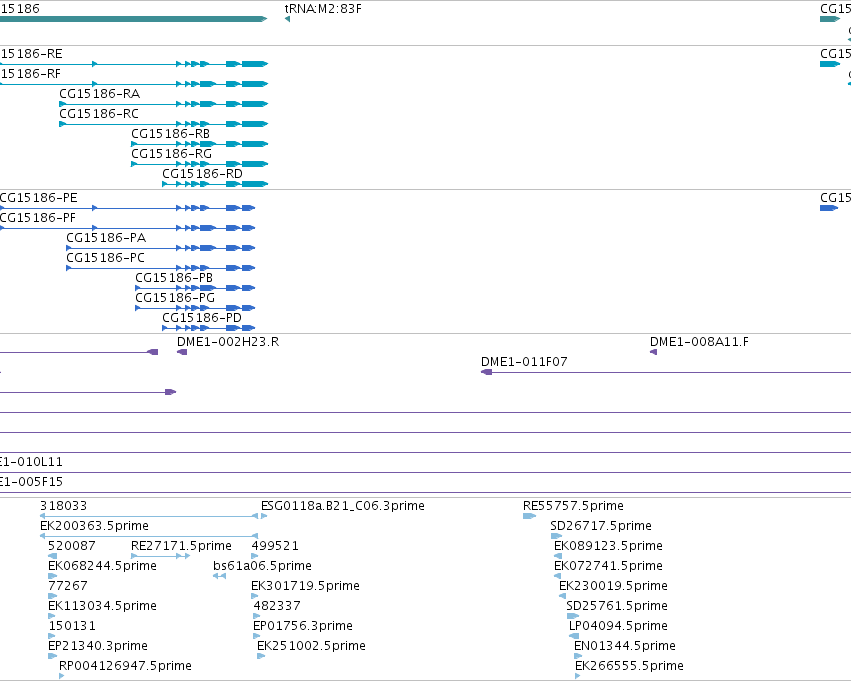The width and height of the screenshot is (851, 681).
Task: Select protein CG15186-PC label
Action: 105,258
